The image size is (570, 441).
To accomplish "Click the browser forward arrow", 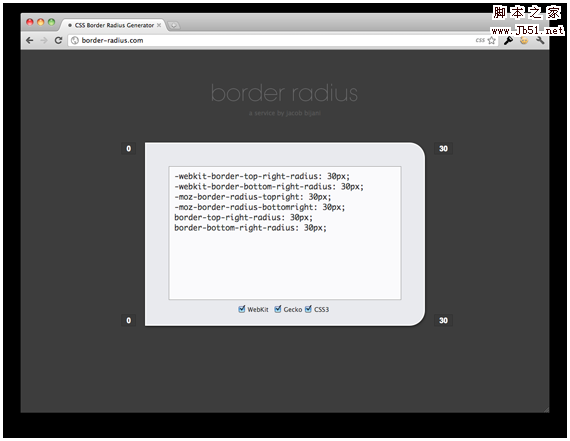I will [44, 40].
